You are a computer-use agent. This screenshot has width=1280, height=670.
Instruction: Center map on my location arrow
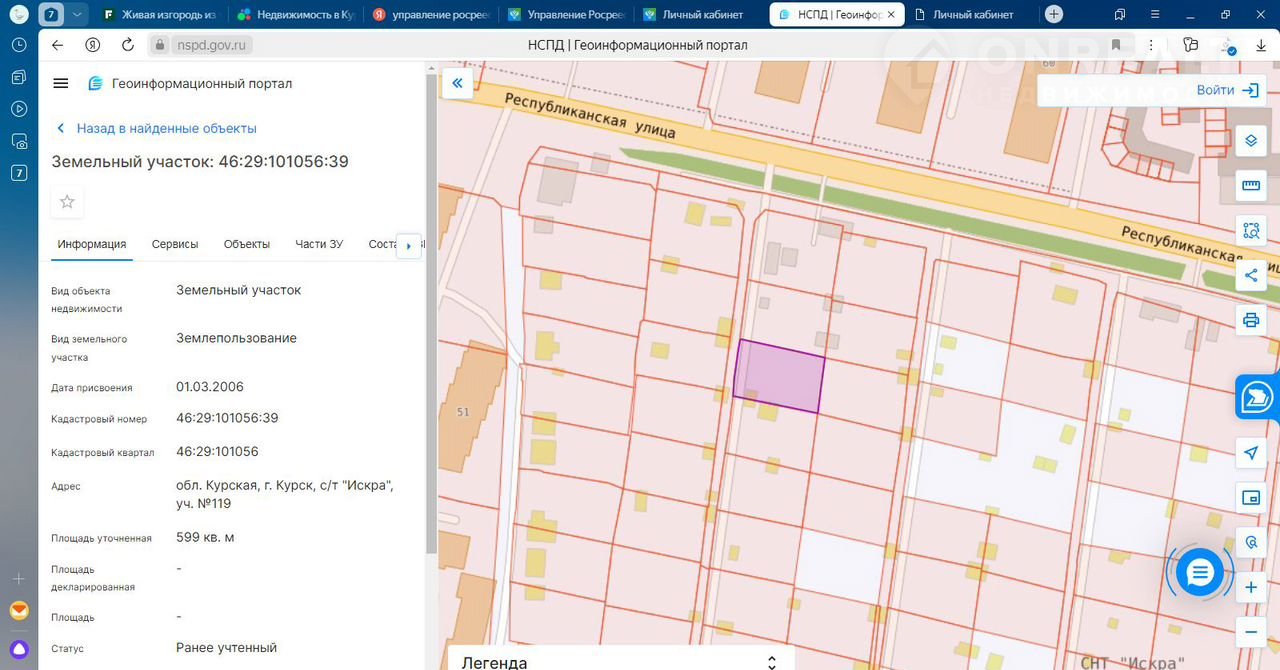1250,453
